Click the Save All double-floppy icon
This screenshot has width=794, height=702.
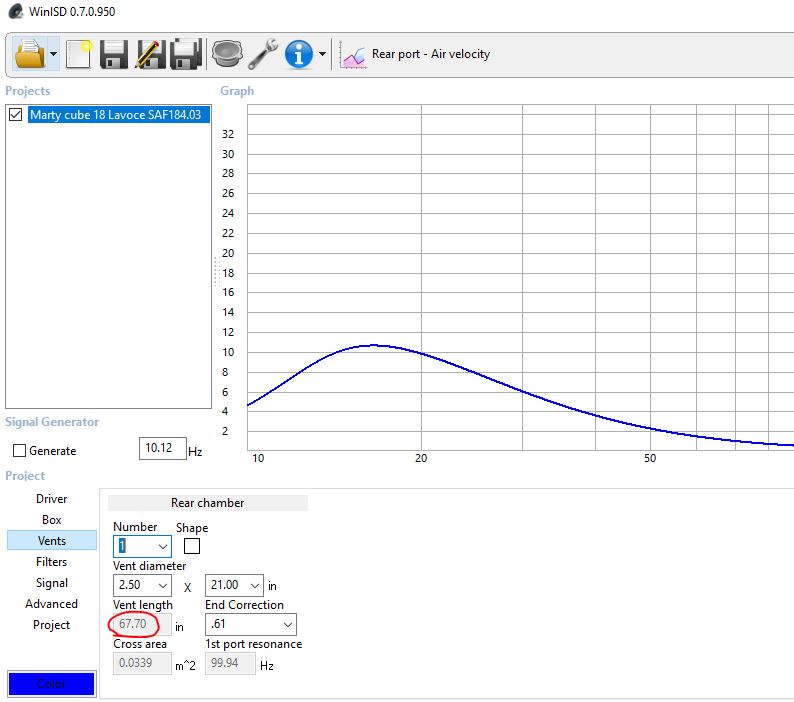186,54
